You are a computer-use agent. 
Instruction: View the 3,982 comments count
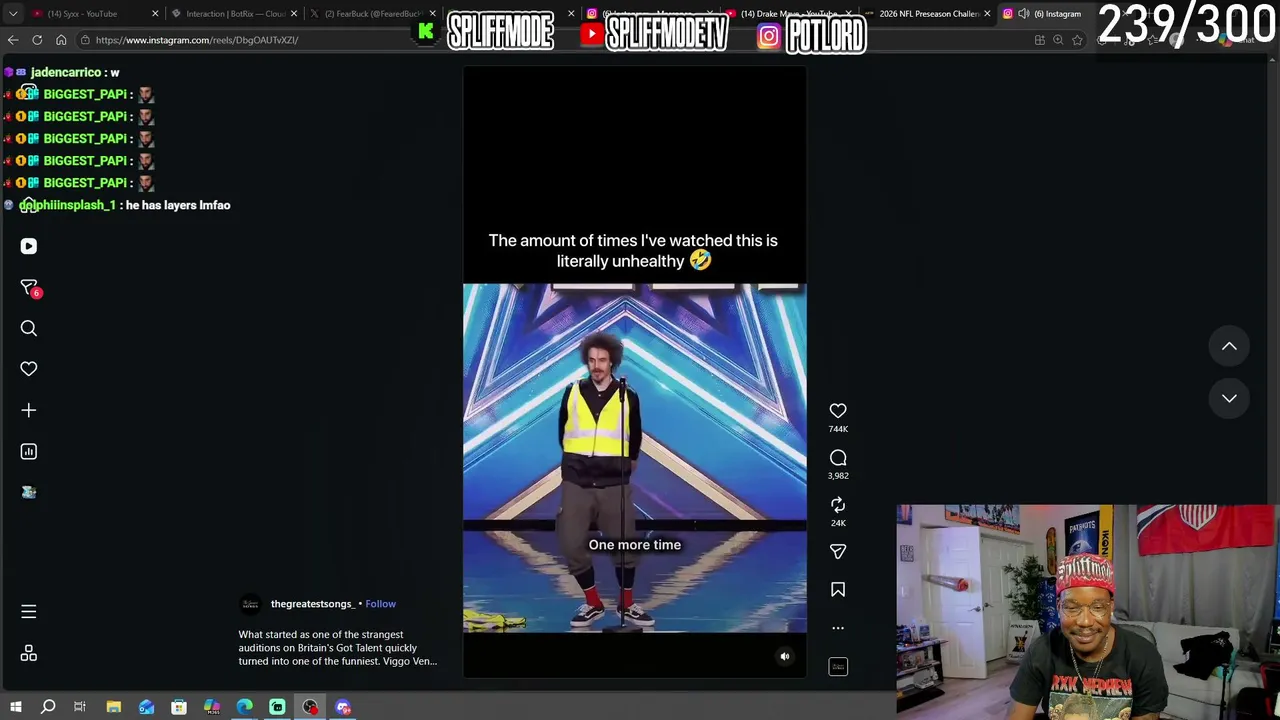click(838, 476)
